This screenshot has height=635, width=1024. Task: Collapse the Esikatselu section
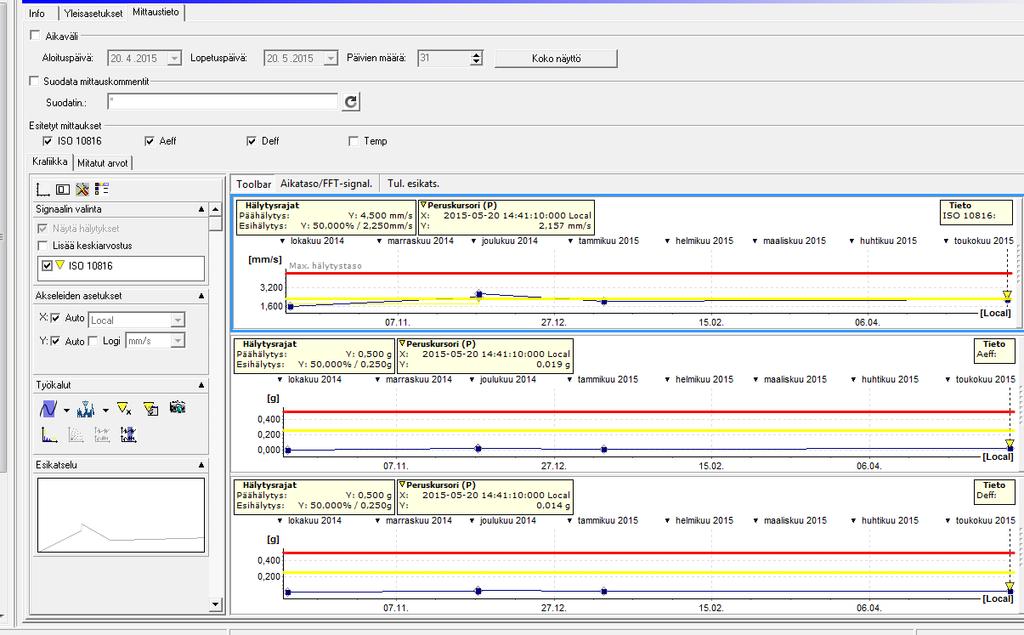[201, 465]
